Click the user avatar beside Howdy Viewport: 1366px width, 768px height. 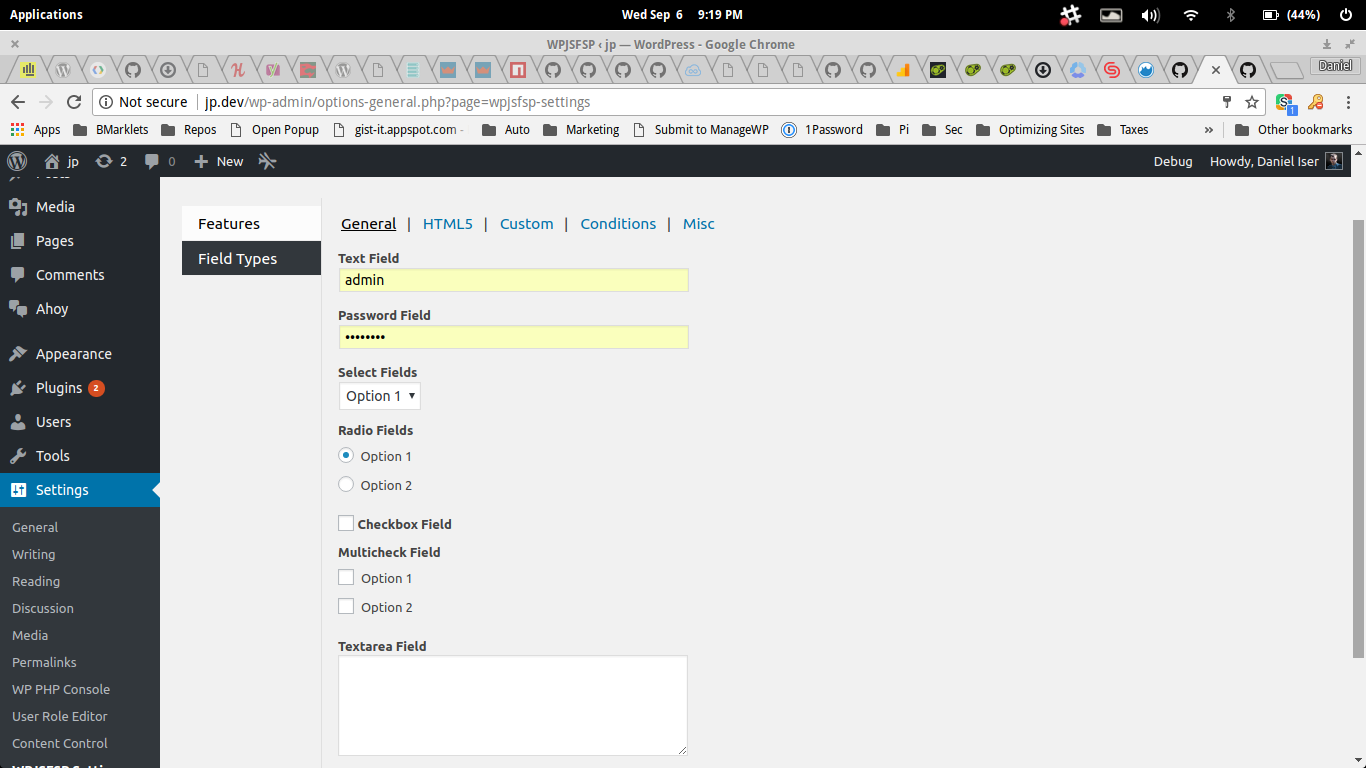pyautogui.click(x=1334, y=161)
